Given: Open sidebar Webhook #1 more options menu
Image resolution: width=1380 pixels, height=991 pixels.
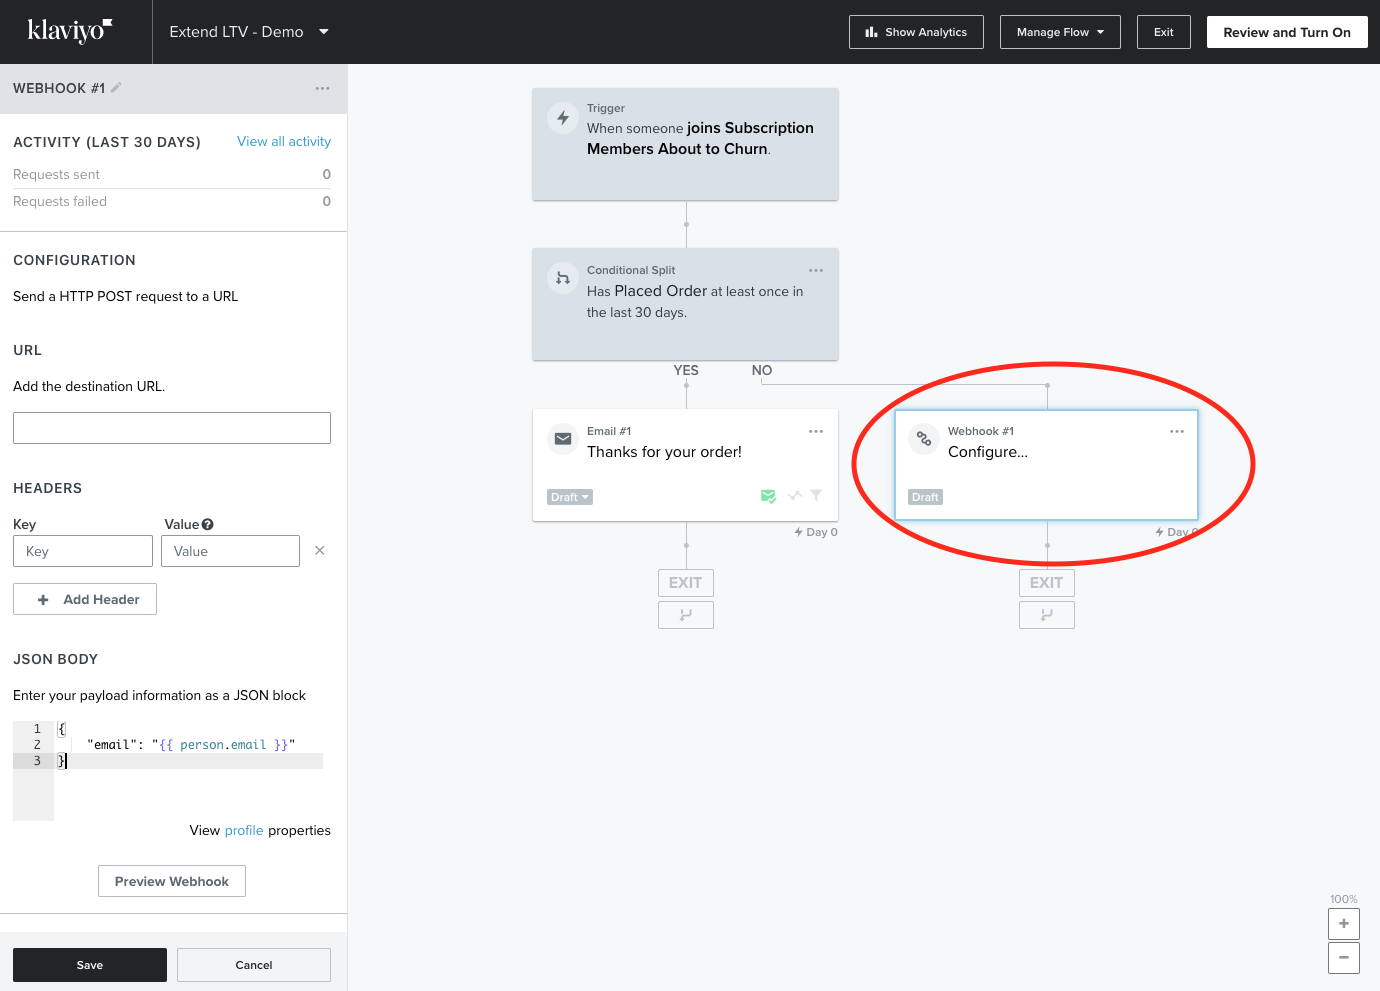Looking at the screenshot, I should tap(322, 88).
